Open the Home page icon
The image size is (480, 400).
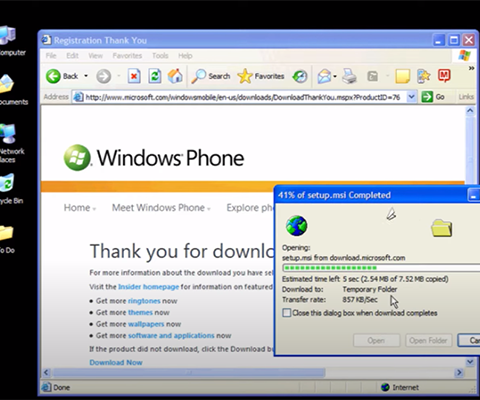(175, 76)
